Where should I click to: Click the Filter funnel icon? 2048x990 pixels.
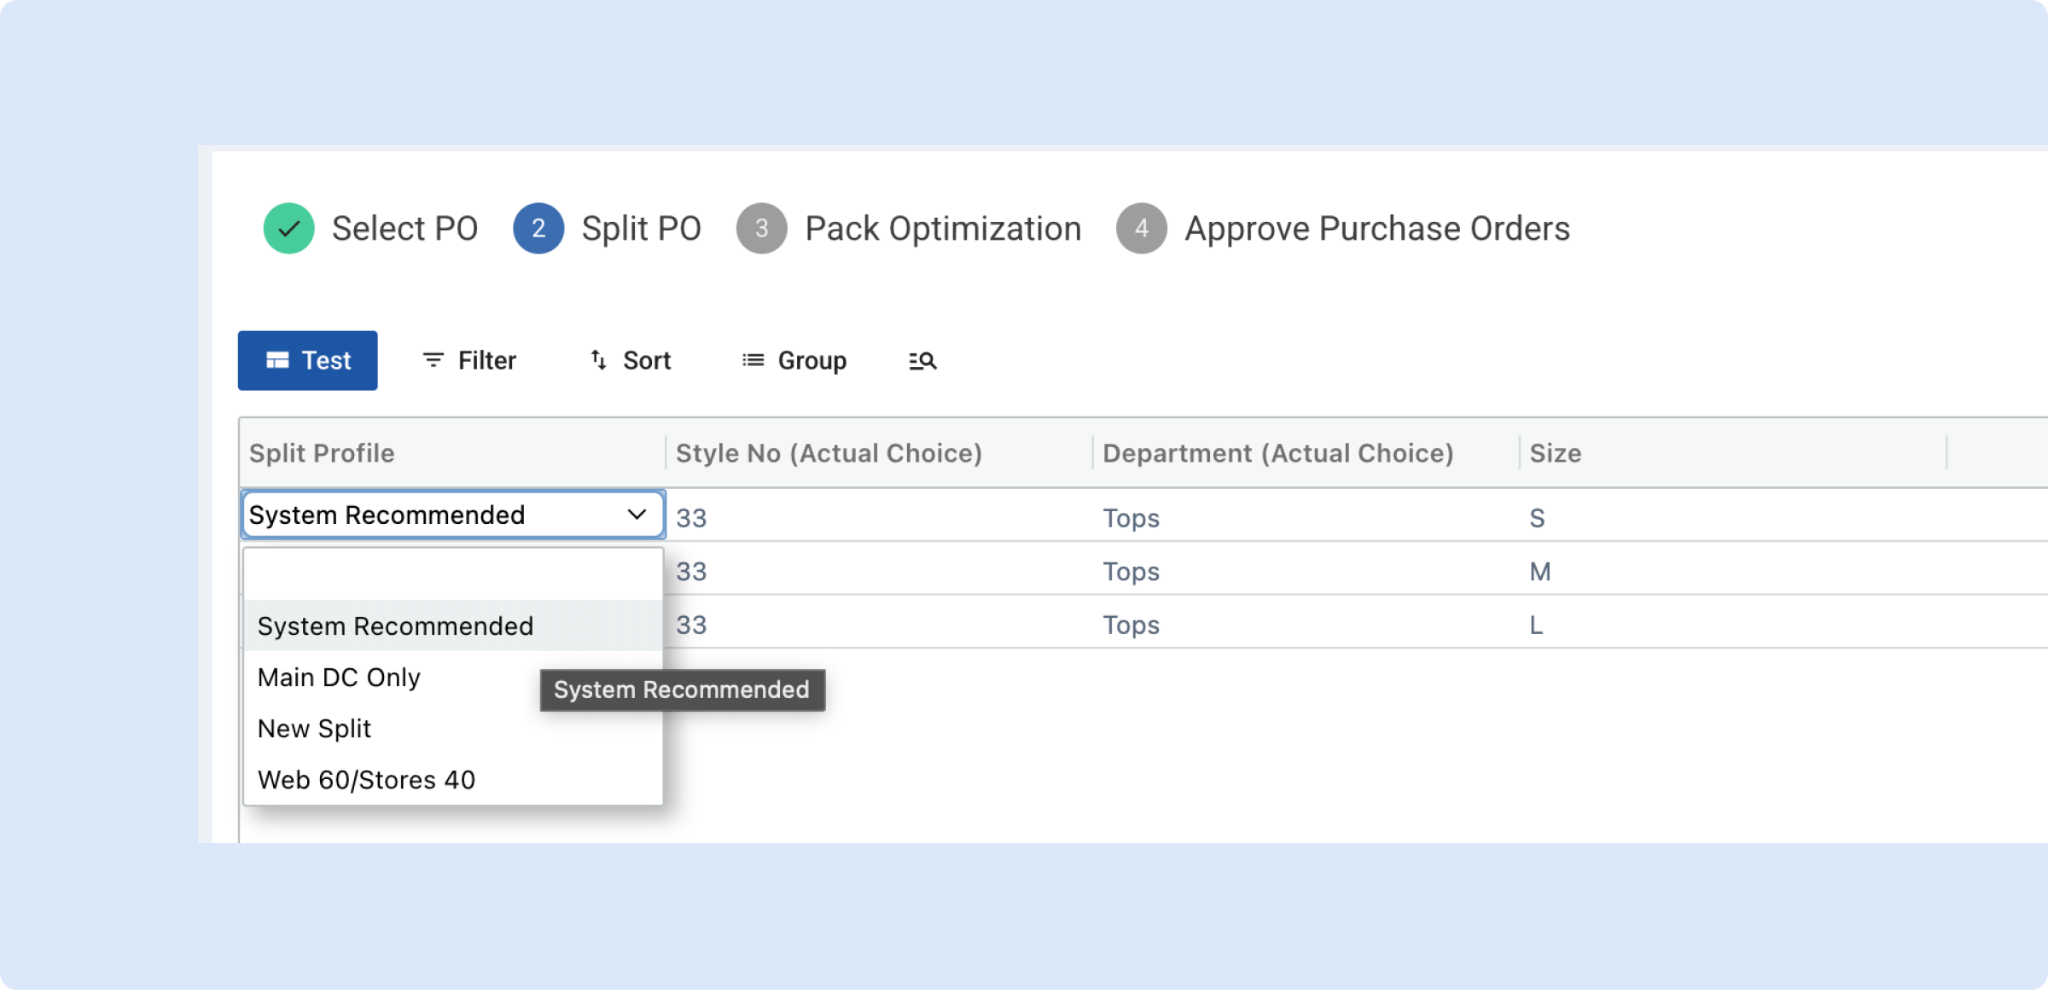tap(433, 360)
